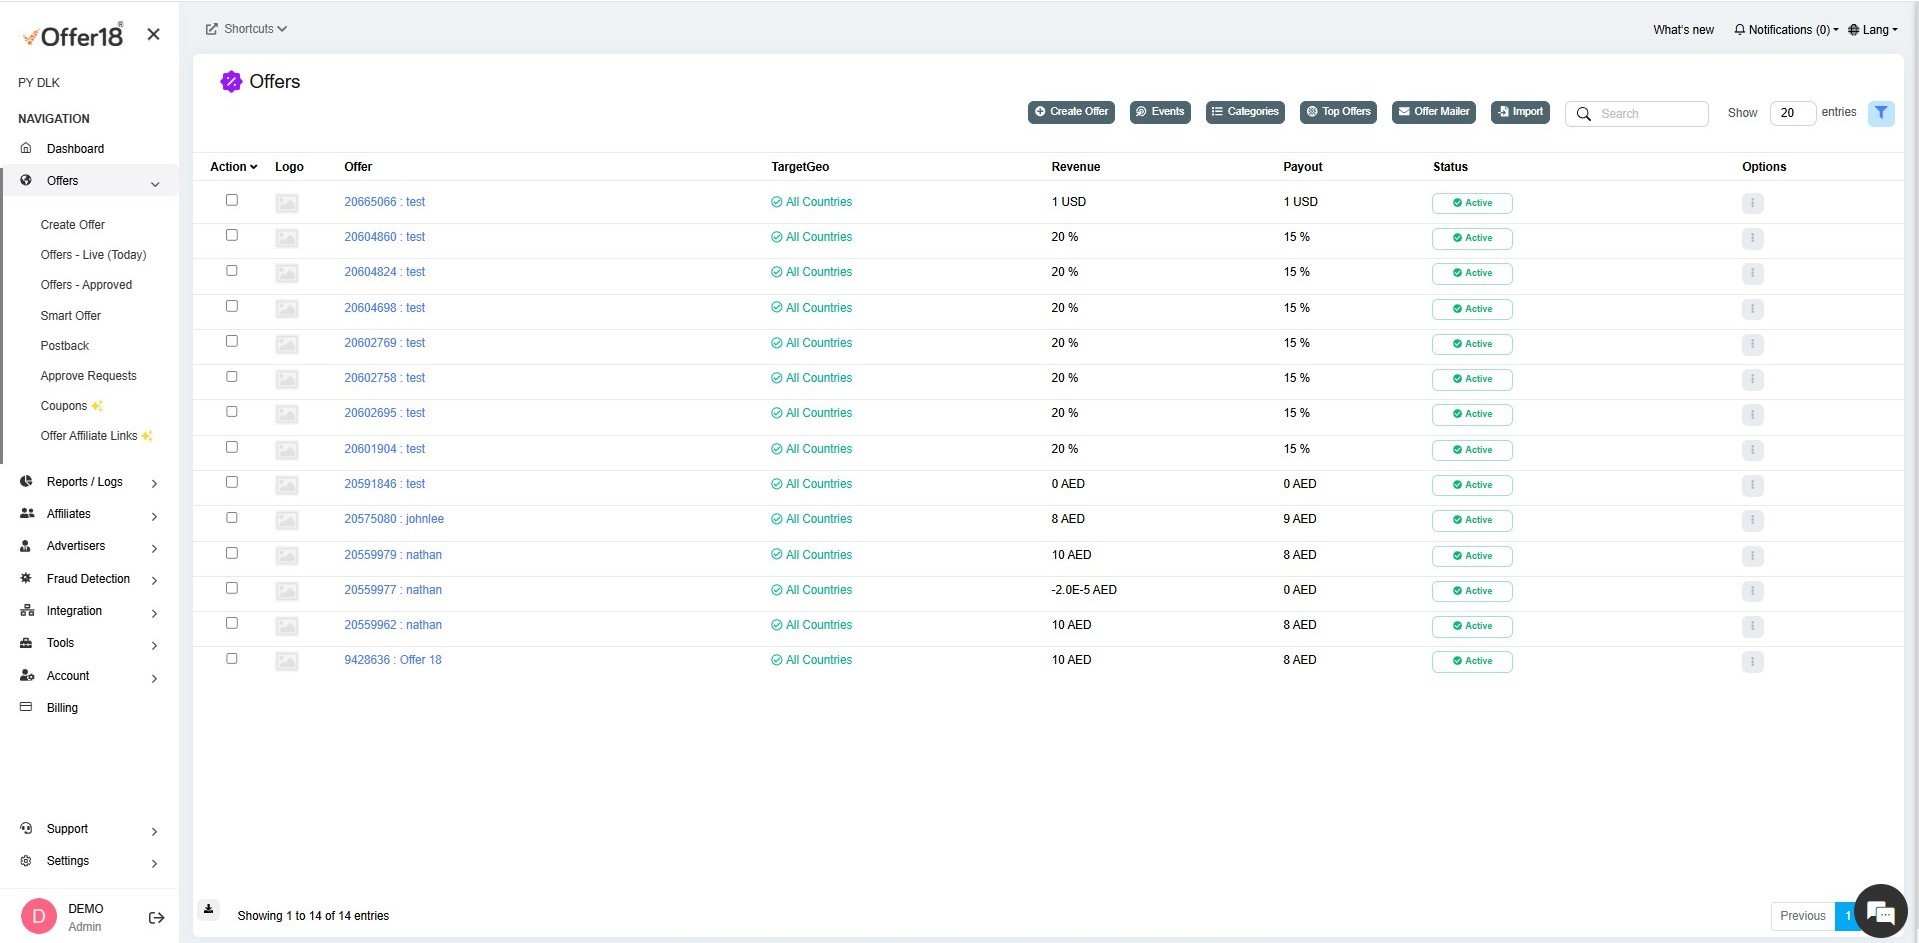The width and height of the screenshot is (1919, 943).
Task: Click the Affiliates people icon
Action: tap(27, 513)
